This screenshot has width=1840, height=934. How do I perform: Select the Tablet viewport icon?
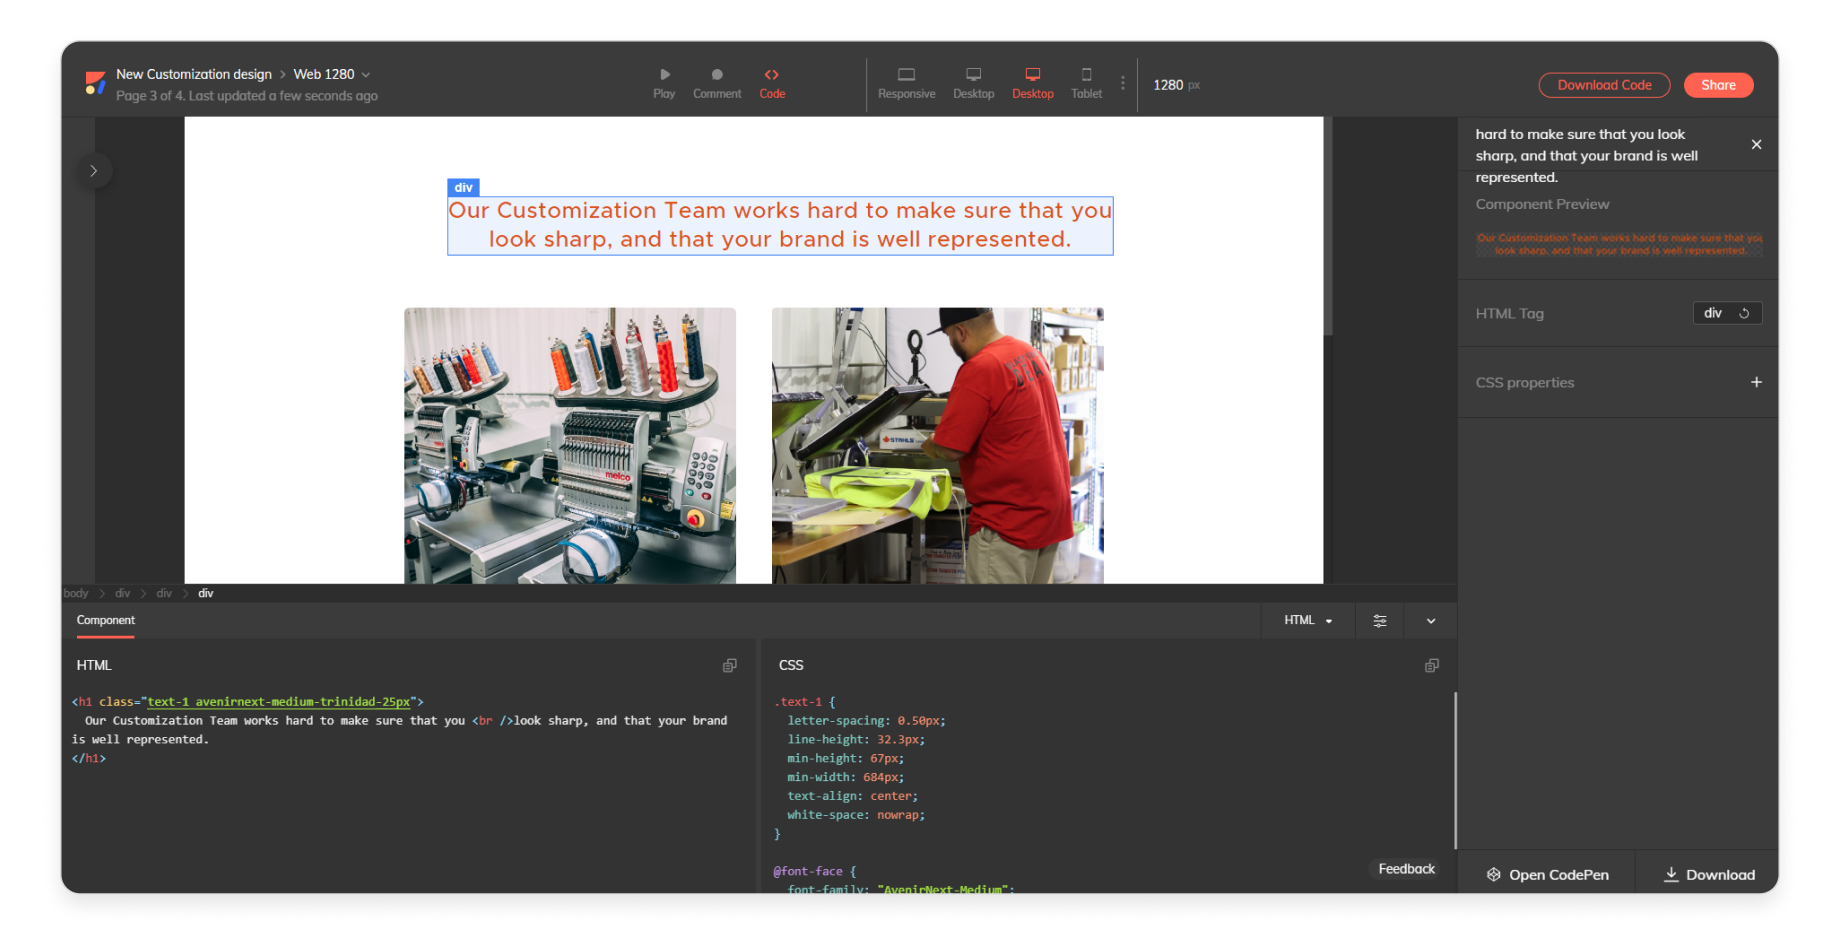[1086, 75]
